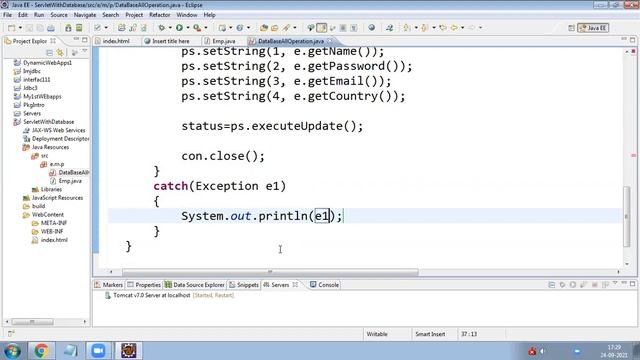This screenshot has height=360, width=640.
Task: Click the Open Web Browser globe icon
Action: point(371,28)
